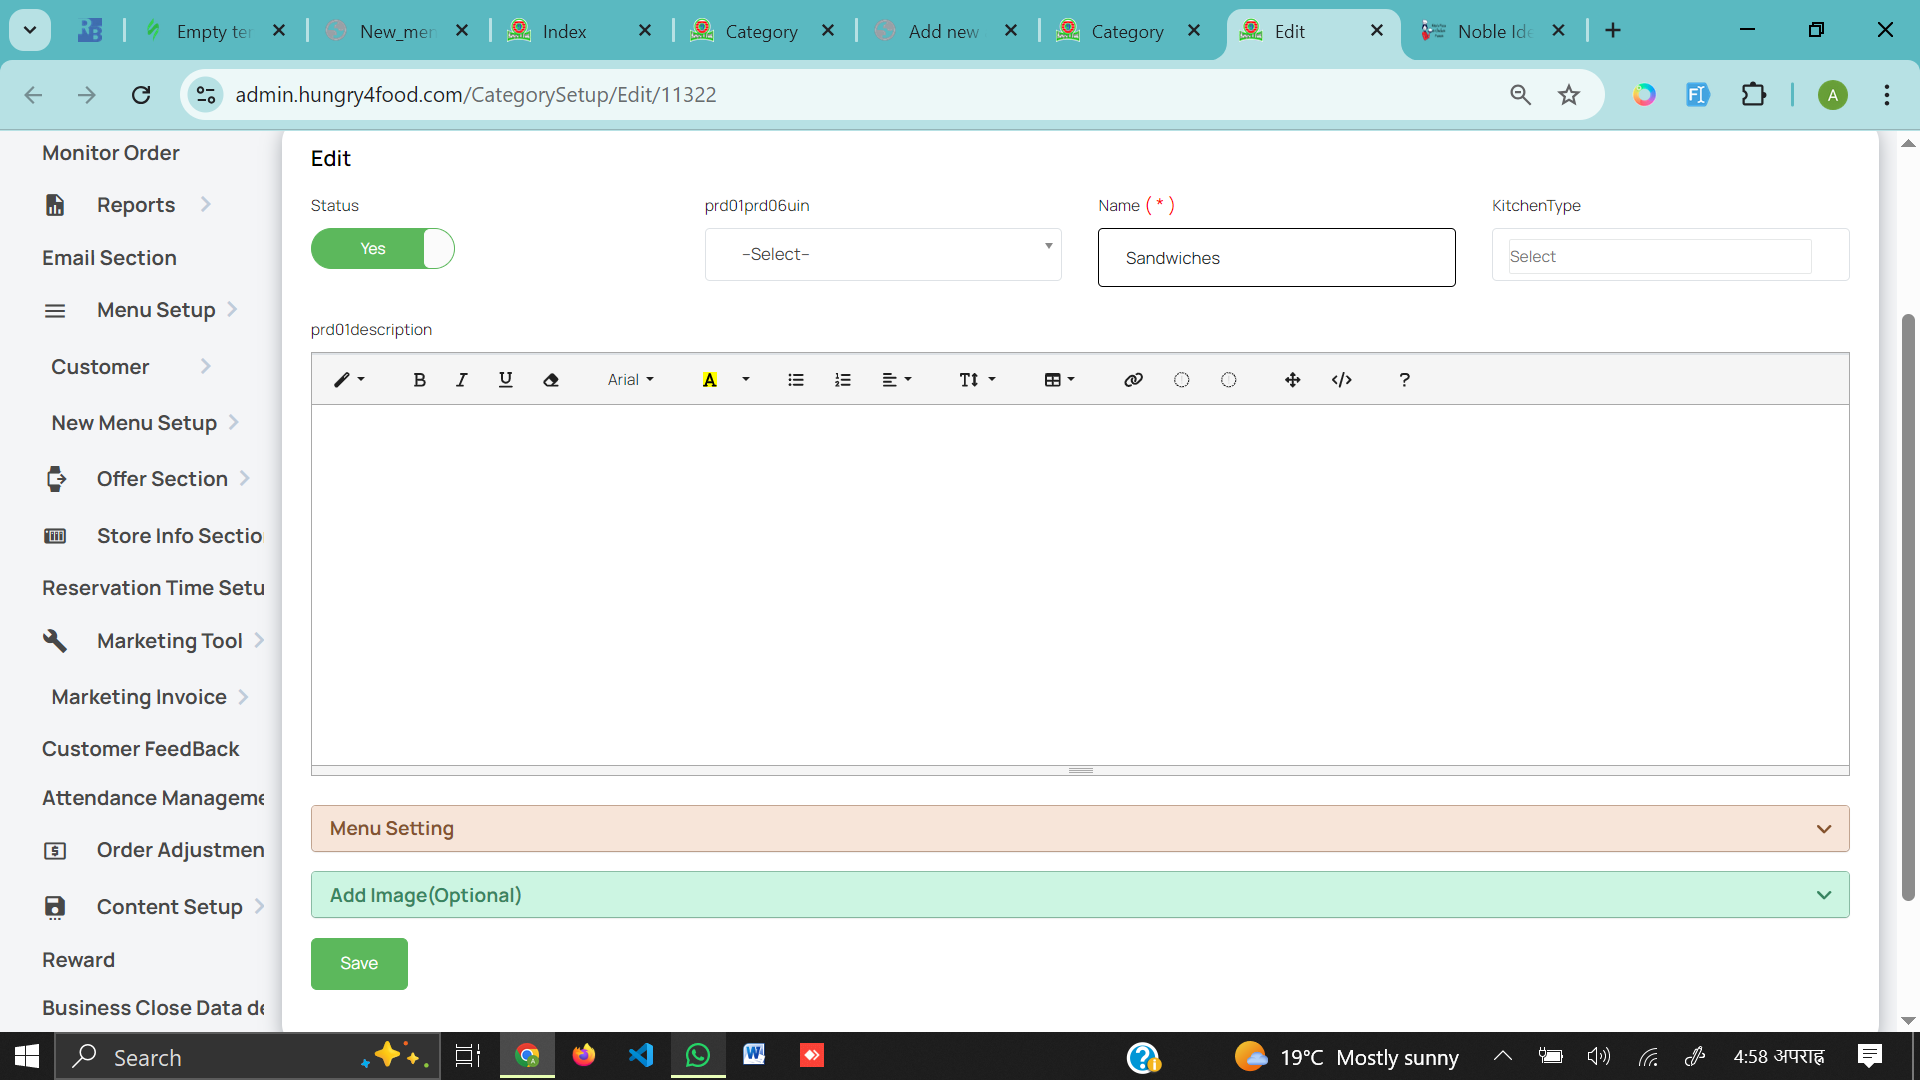Screen dimensions: 1920x1080
Task: Open the prd01prd06uin Select dropdown
Action: click(883, 255)
